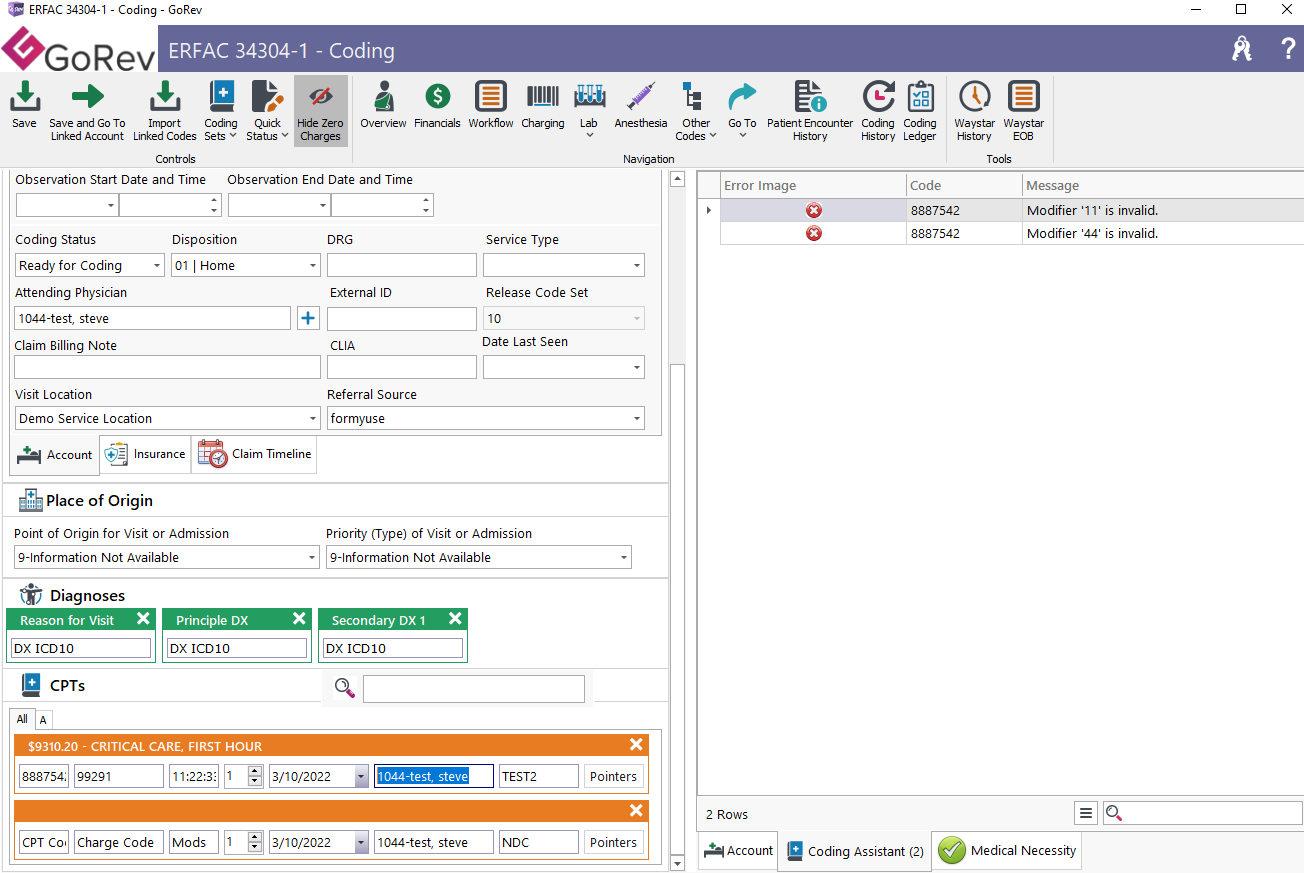Delete the empty CPT entry row
The image size is (1304, 873).
click(x=636, y=810)
